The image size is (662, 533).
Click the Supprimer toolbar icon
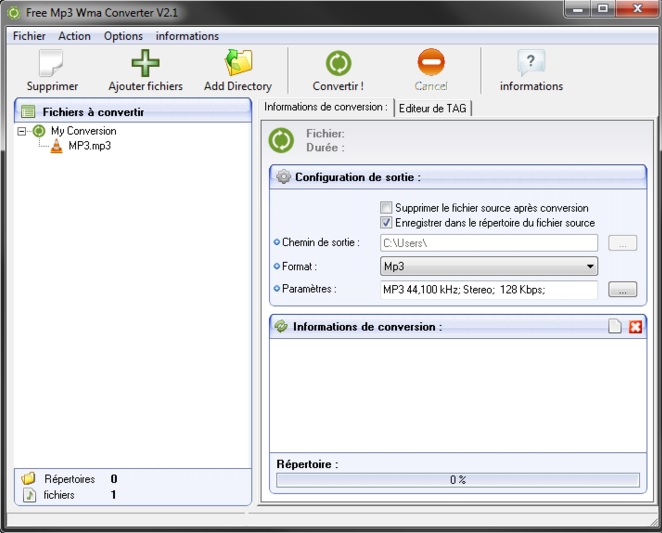pyautogui.click(x=51, y=63)
